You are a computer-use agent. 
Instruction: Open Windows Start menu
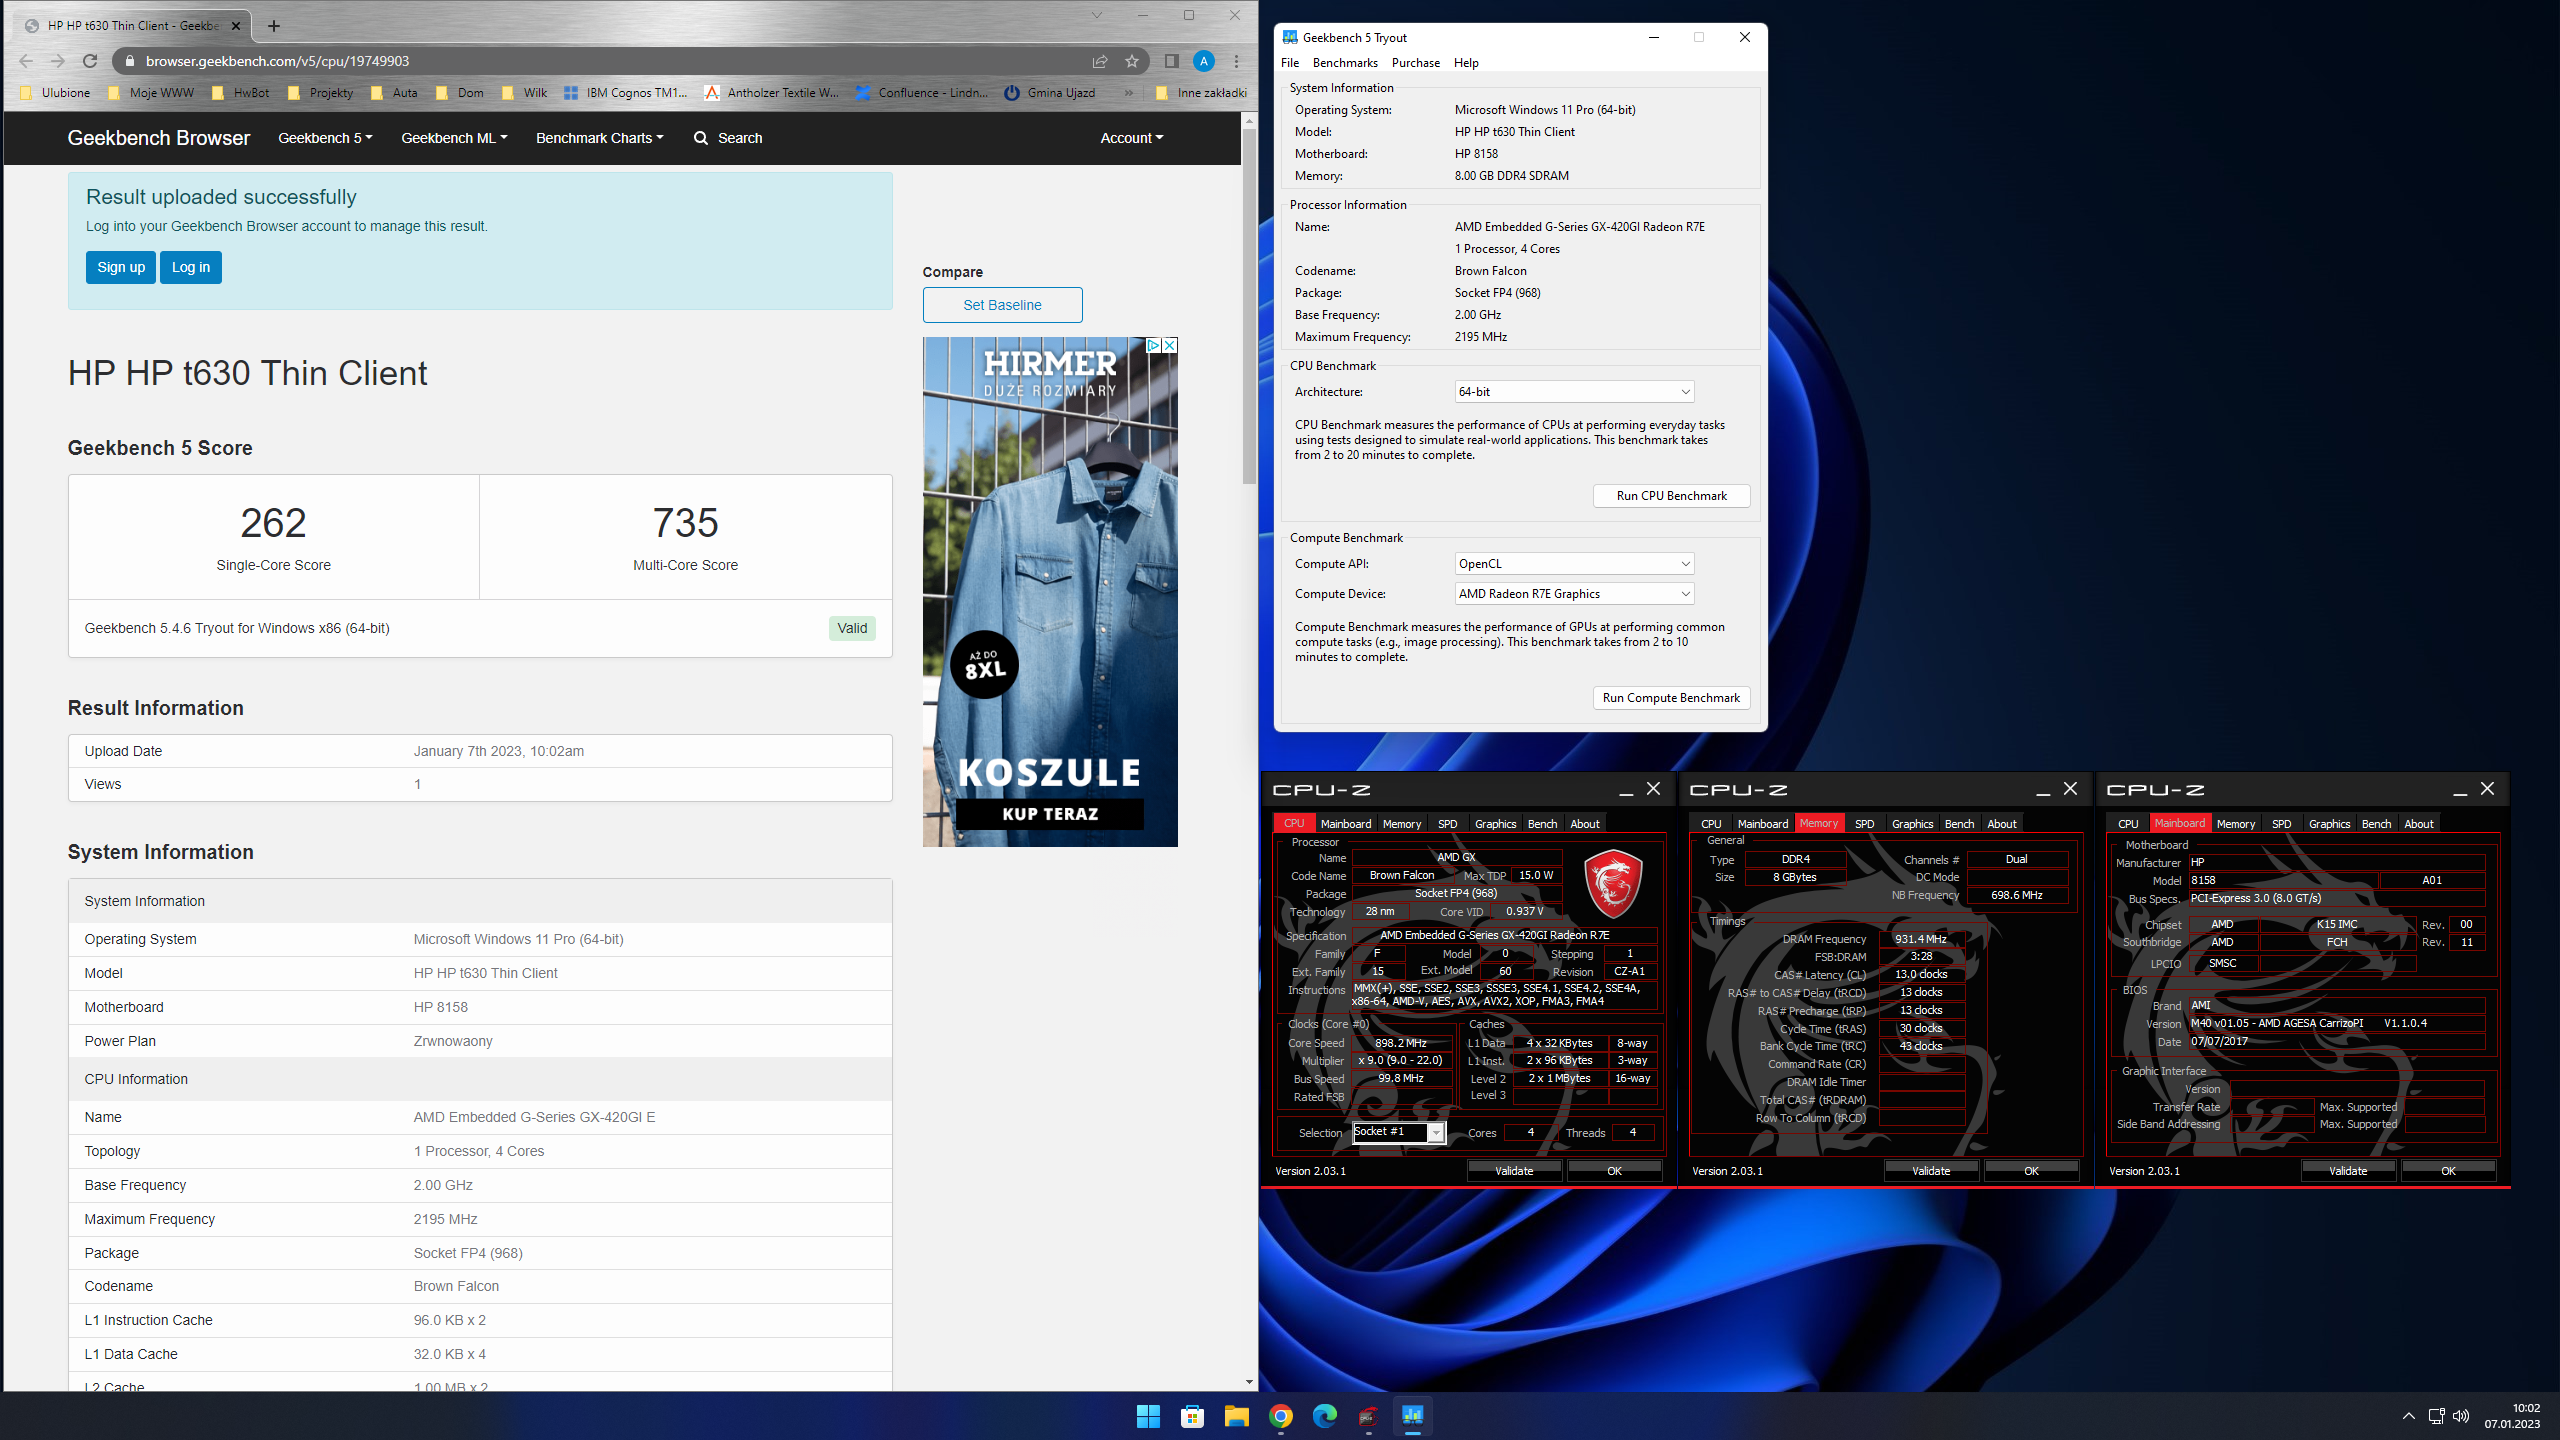tap(1148, 1416)
